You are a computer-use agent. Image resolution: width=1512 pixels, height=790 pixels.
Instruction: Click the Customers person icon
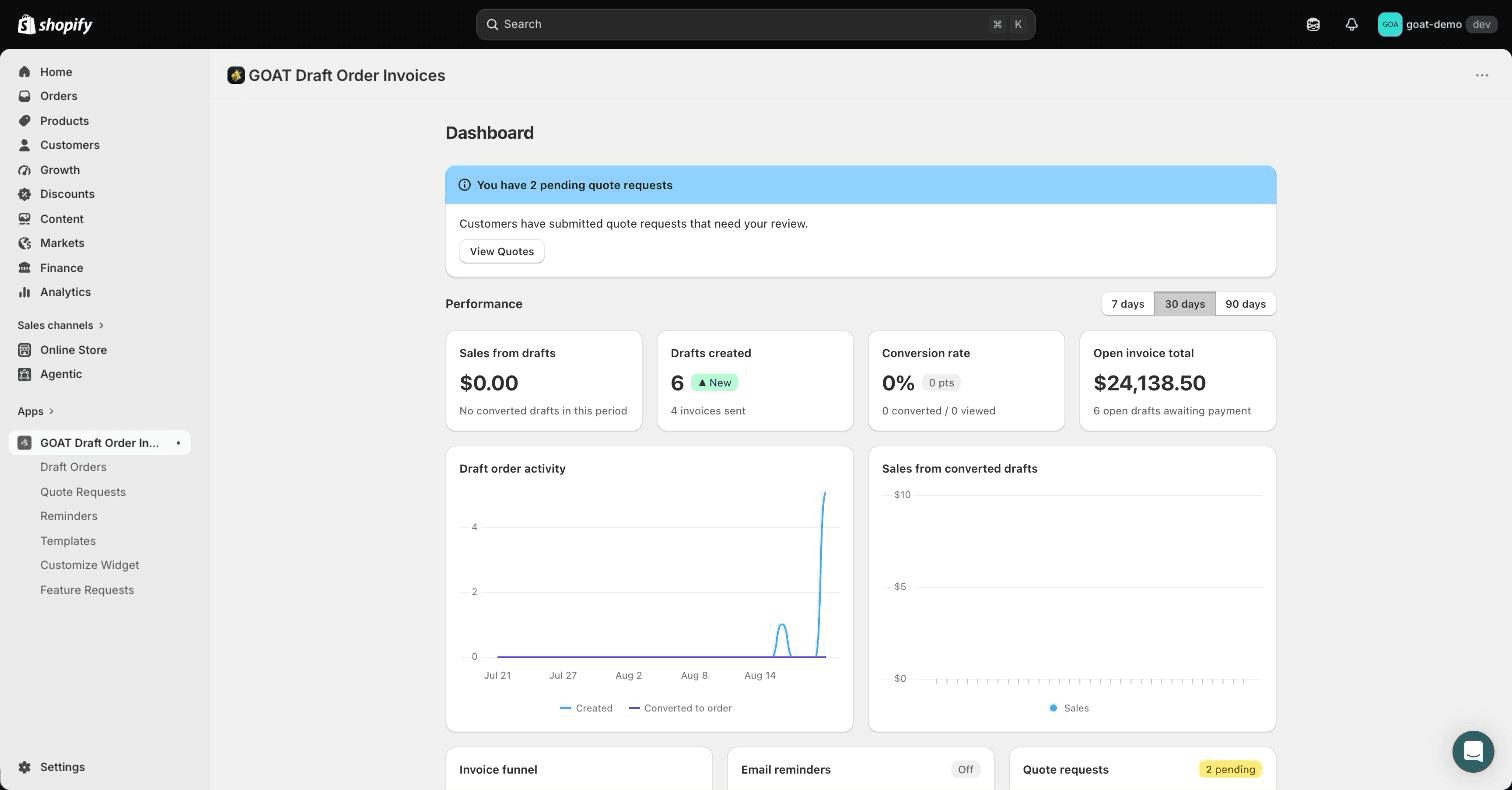pos(25,145)
